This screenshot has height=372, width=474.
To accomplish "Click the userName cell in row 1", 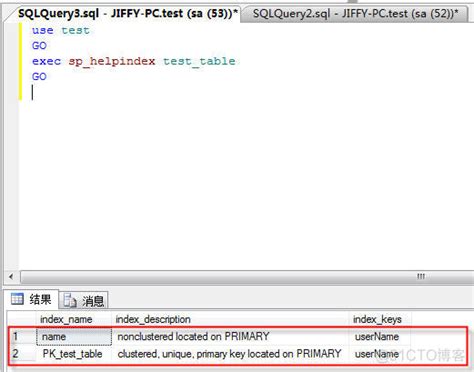I will pyautogui.click(x=377, y=337).
